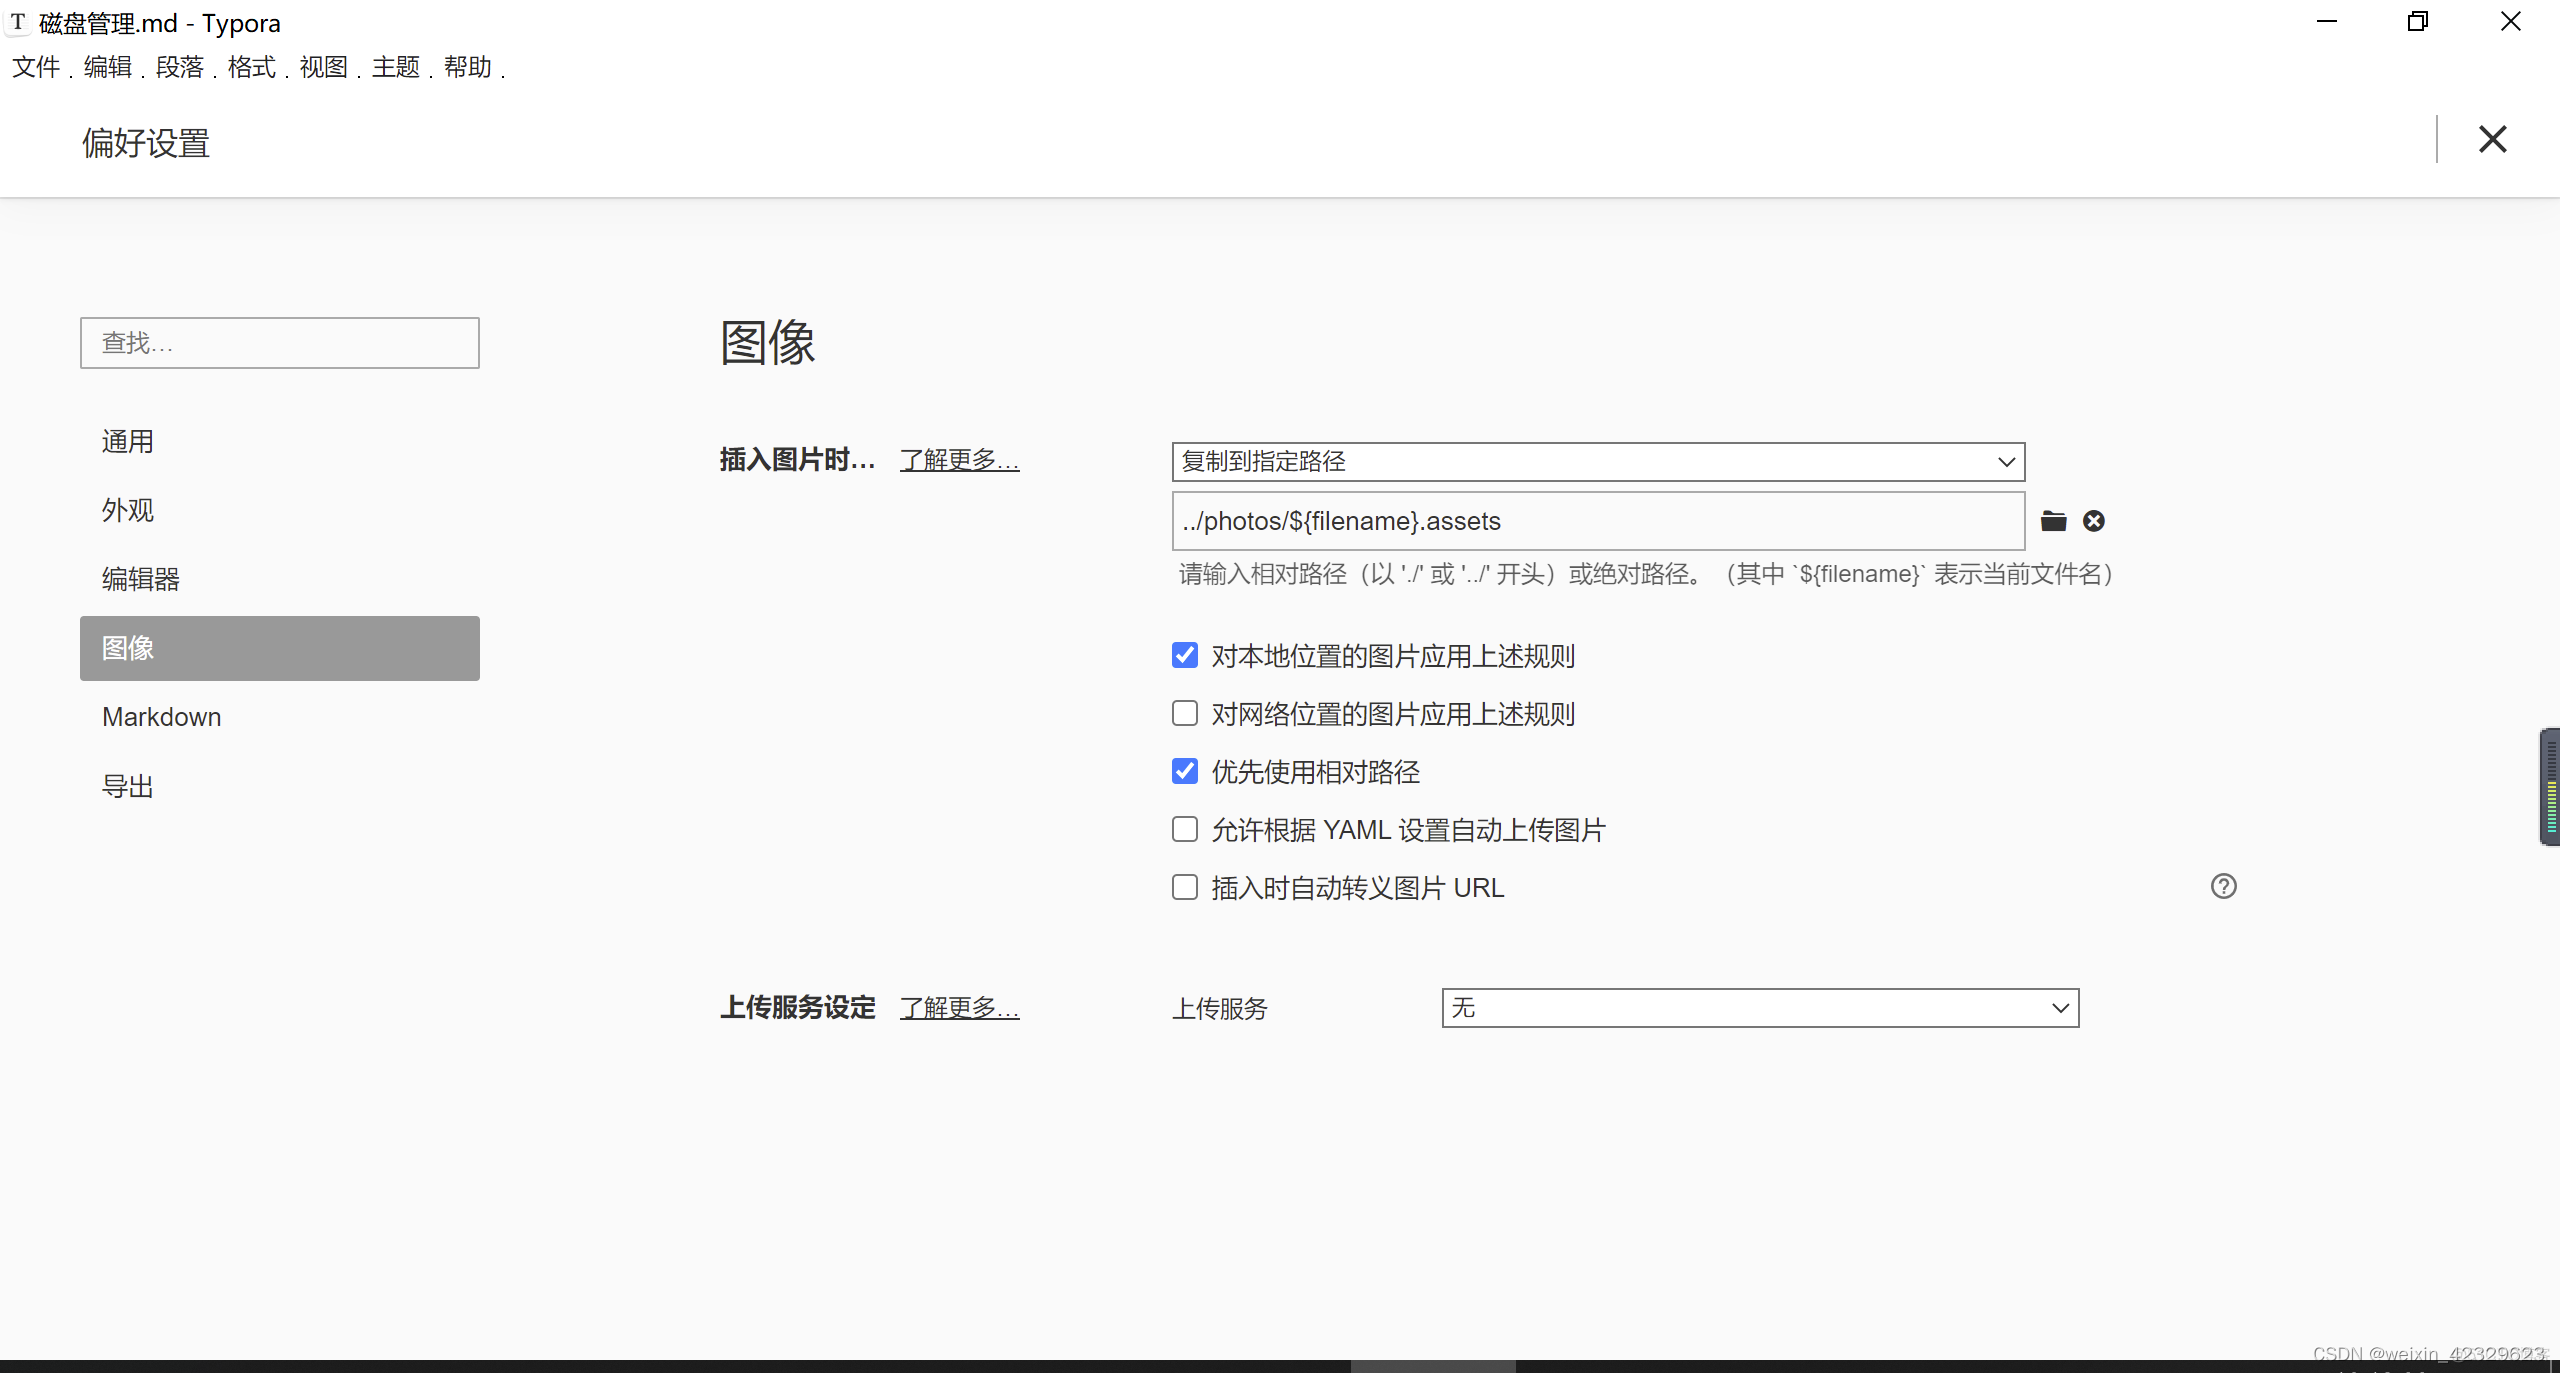
Task: Close the preferences panel with the X
Action: click(2492, 139)
